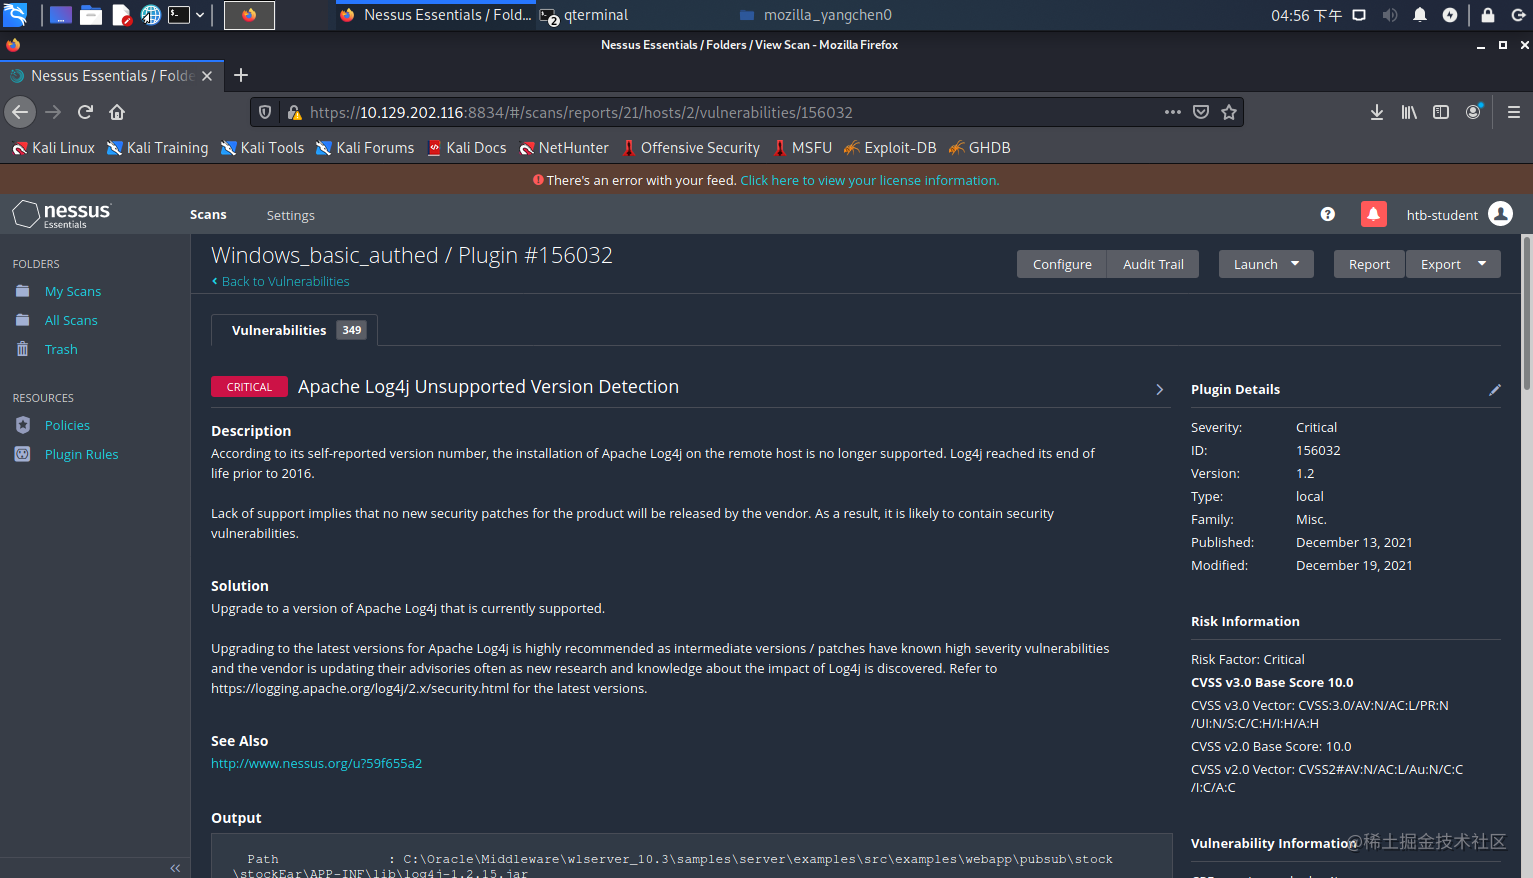This screenshot has height=878, width=1533.
Task: Bookmark this page with the star
Action: (x=1229, y=112)
